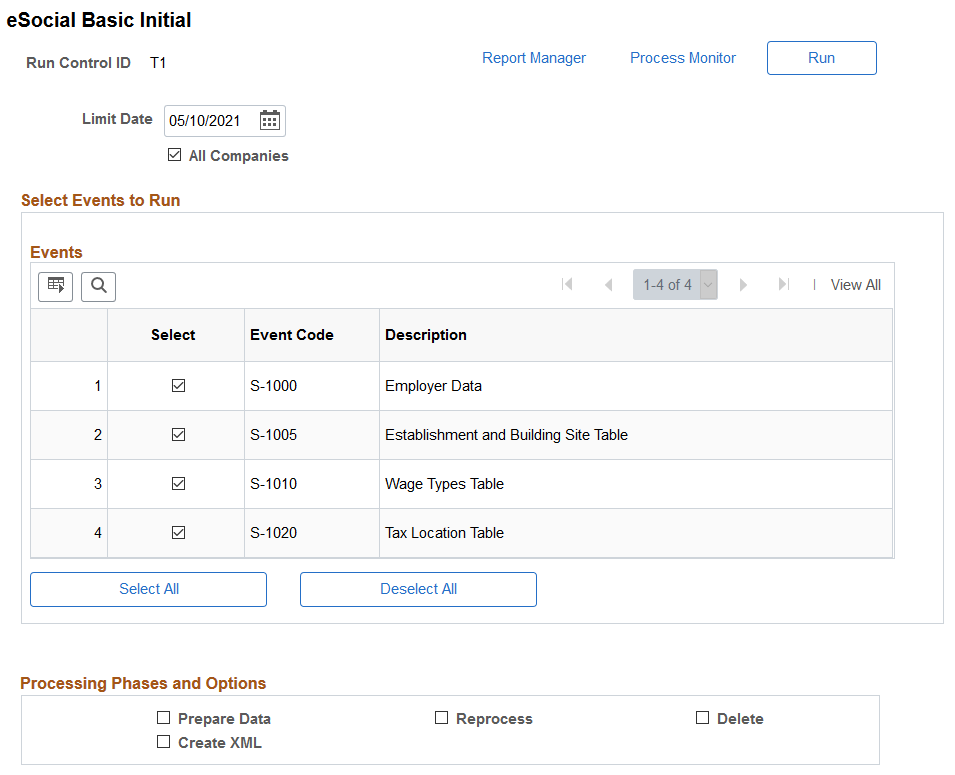Enable the Prepare Data option
The height and width of the screenshot is (775, 955).
click(163, 718)
